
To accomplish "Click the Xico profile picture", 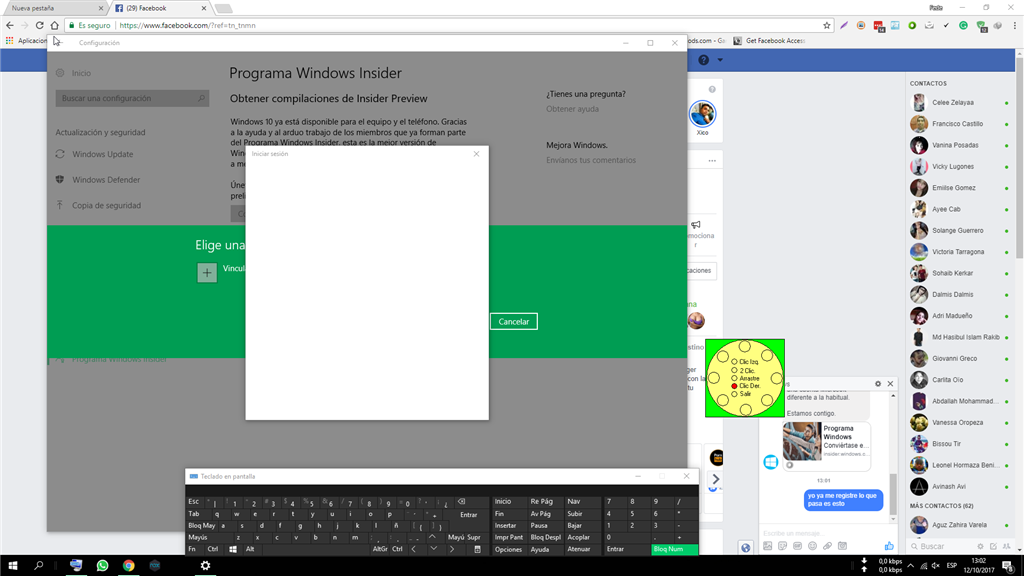I will (x=702, y=114).
